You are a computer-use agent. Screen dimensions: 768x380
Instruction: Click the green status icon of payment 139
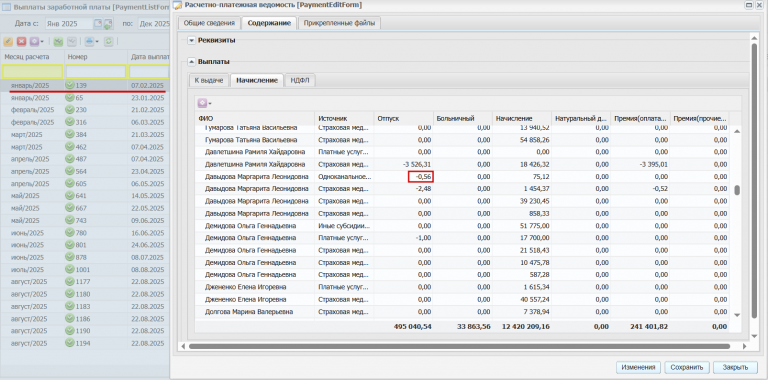[x=70, y=85]
